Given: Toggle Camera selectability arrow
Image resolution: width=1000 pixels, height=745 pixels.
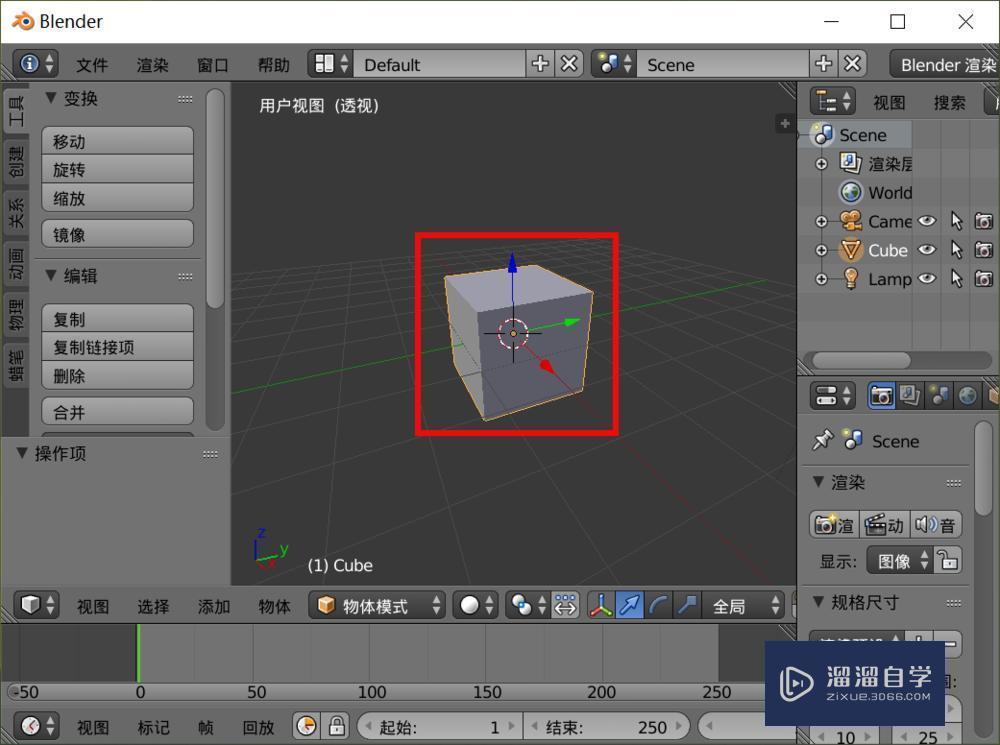Looking at the screenshot, I should pos(955,221).
